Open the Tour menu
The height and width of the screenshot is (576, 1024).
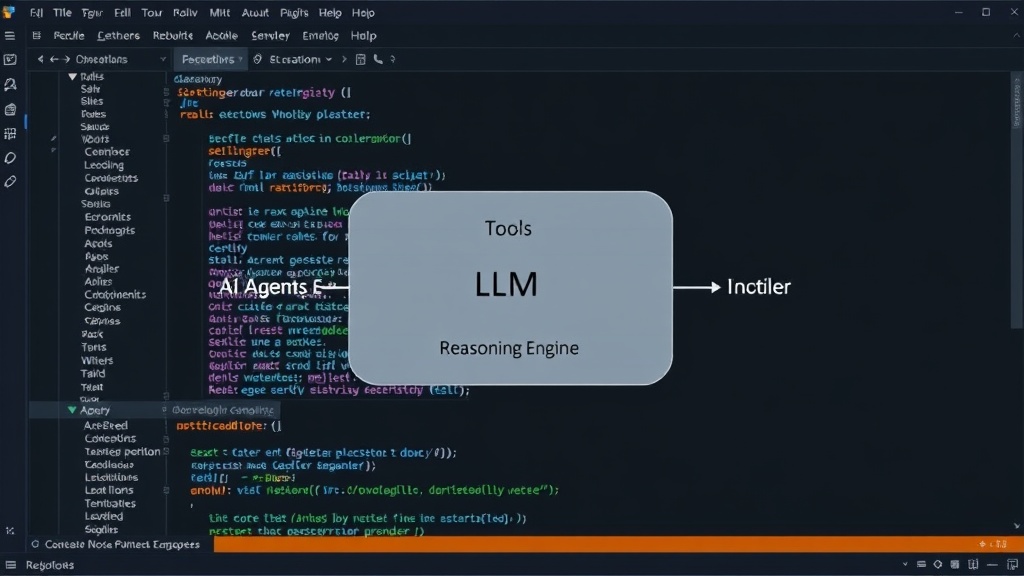pos(152,12)
